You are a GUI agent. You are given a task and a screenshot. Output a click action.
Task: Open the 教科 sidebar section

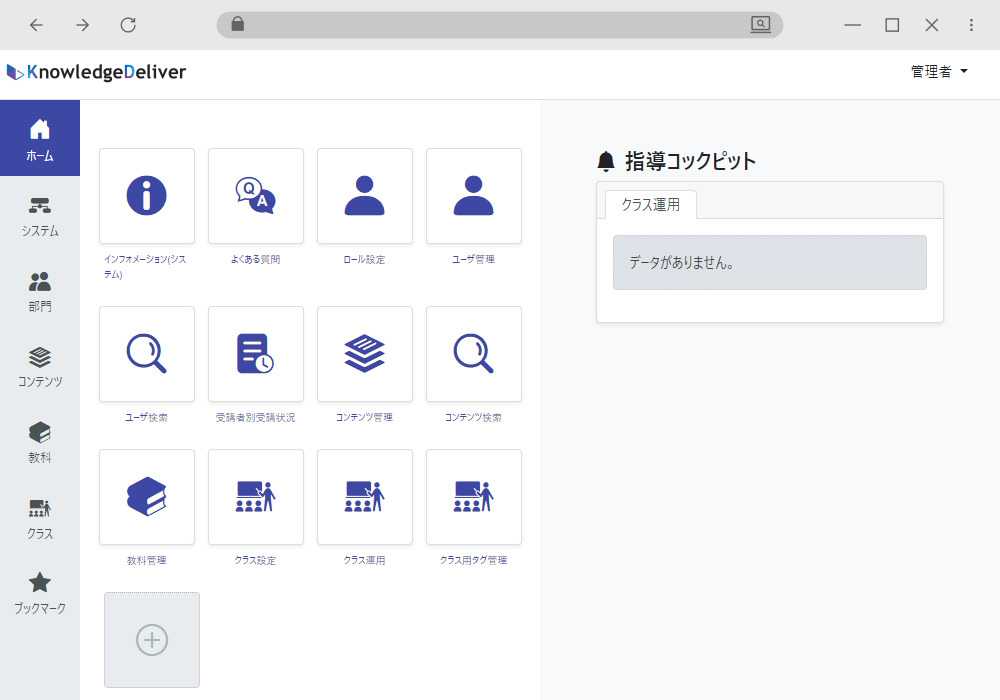pos(40,443)
